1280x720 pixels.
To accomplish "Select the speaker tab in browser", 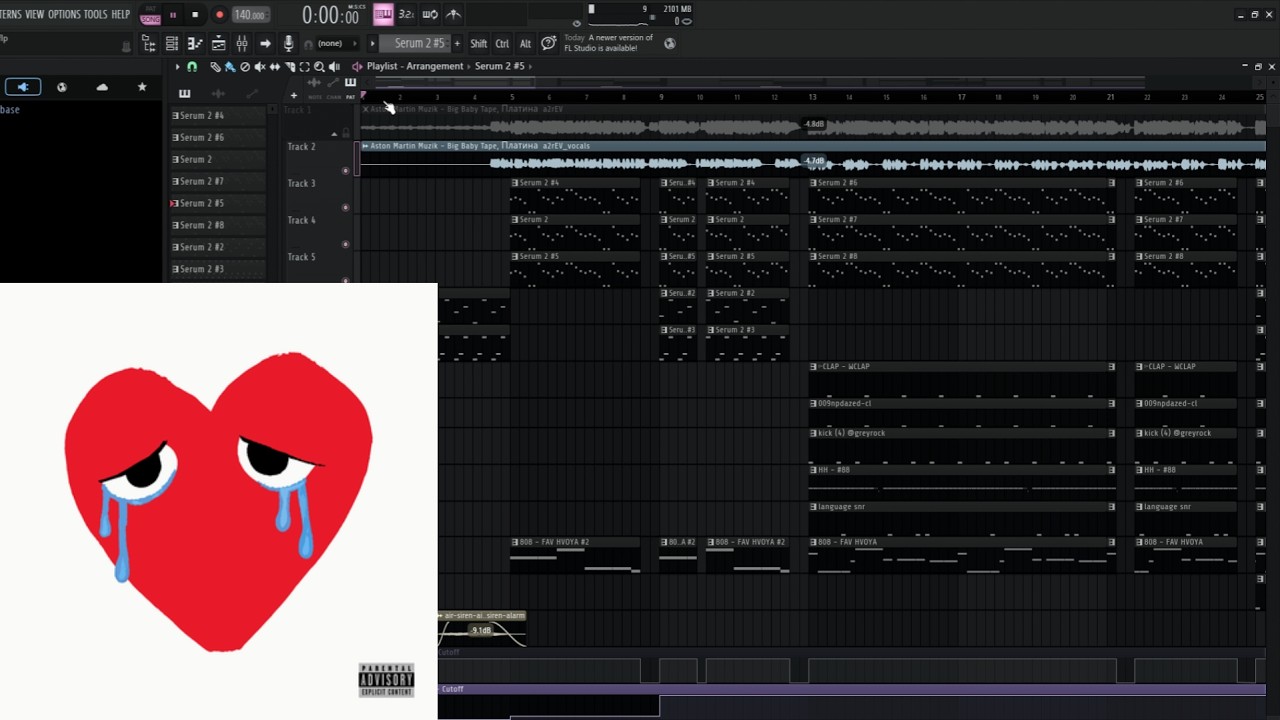I will [x=22, y=87].
